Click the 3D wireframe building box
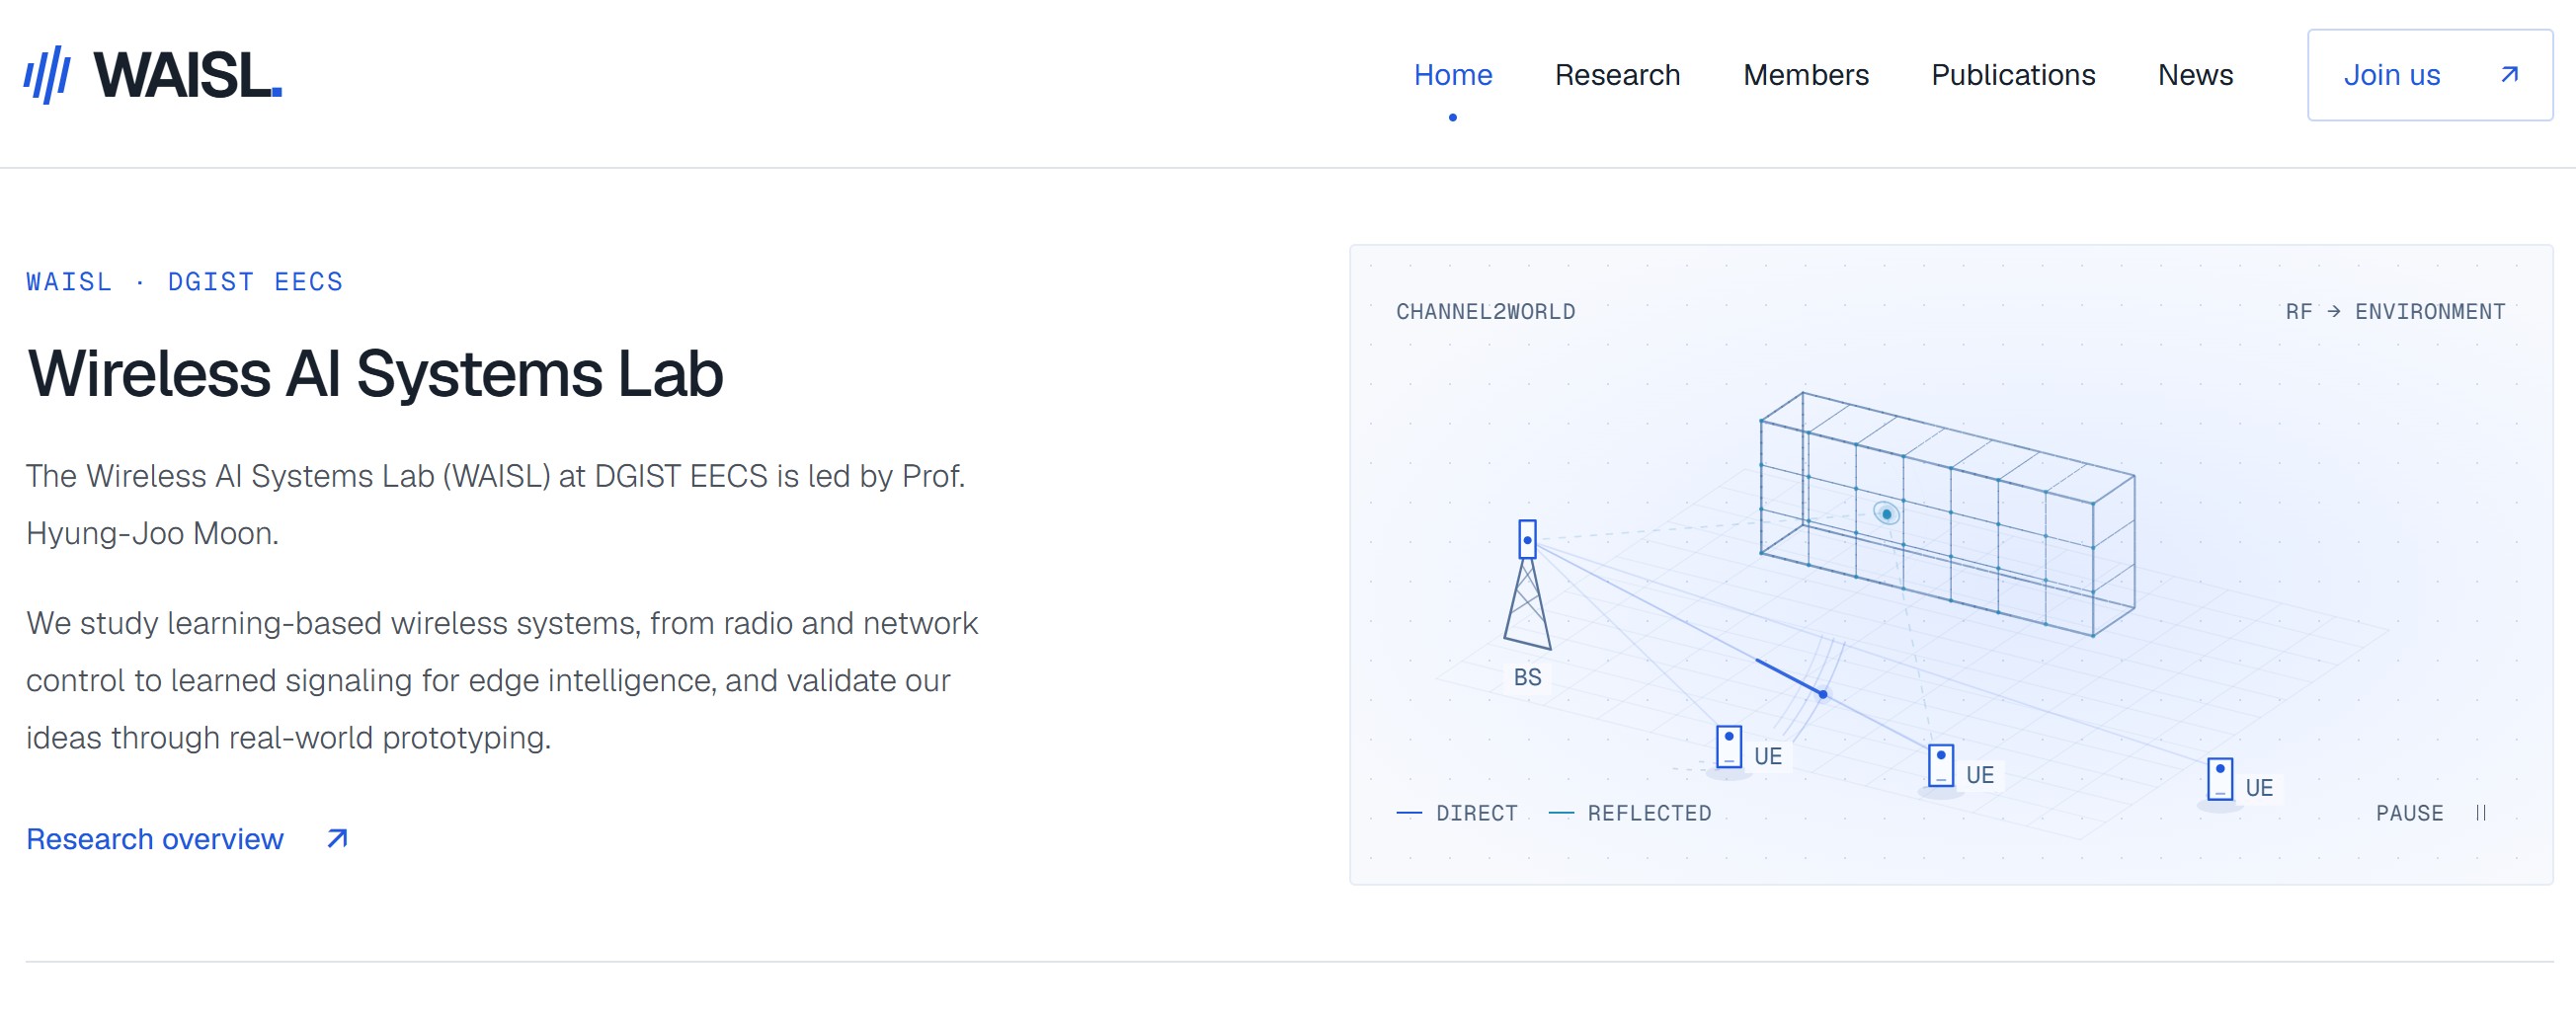The image size is (2576, 1019). (x=1947, y=514)
